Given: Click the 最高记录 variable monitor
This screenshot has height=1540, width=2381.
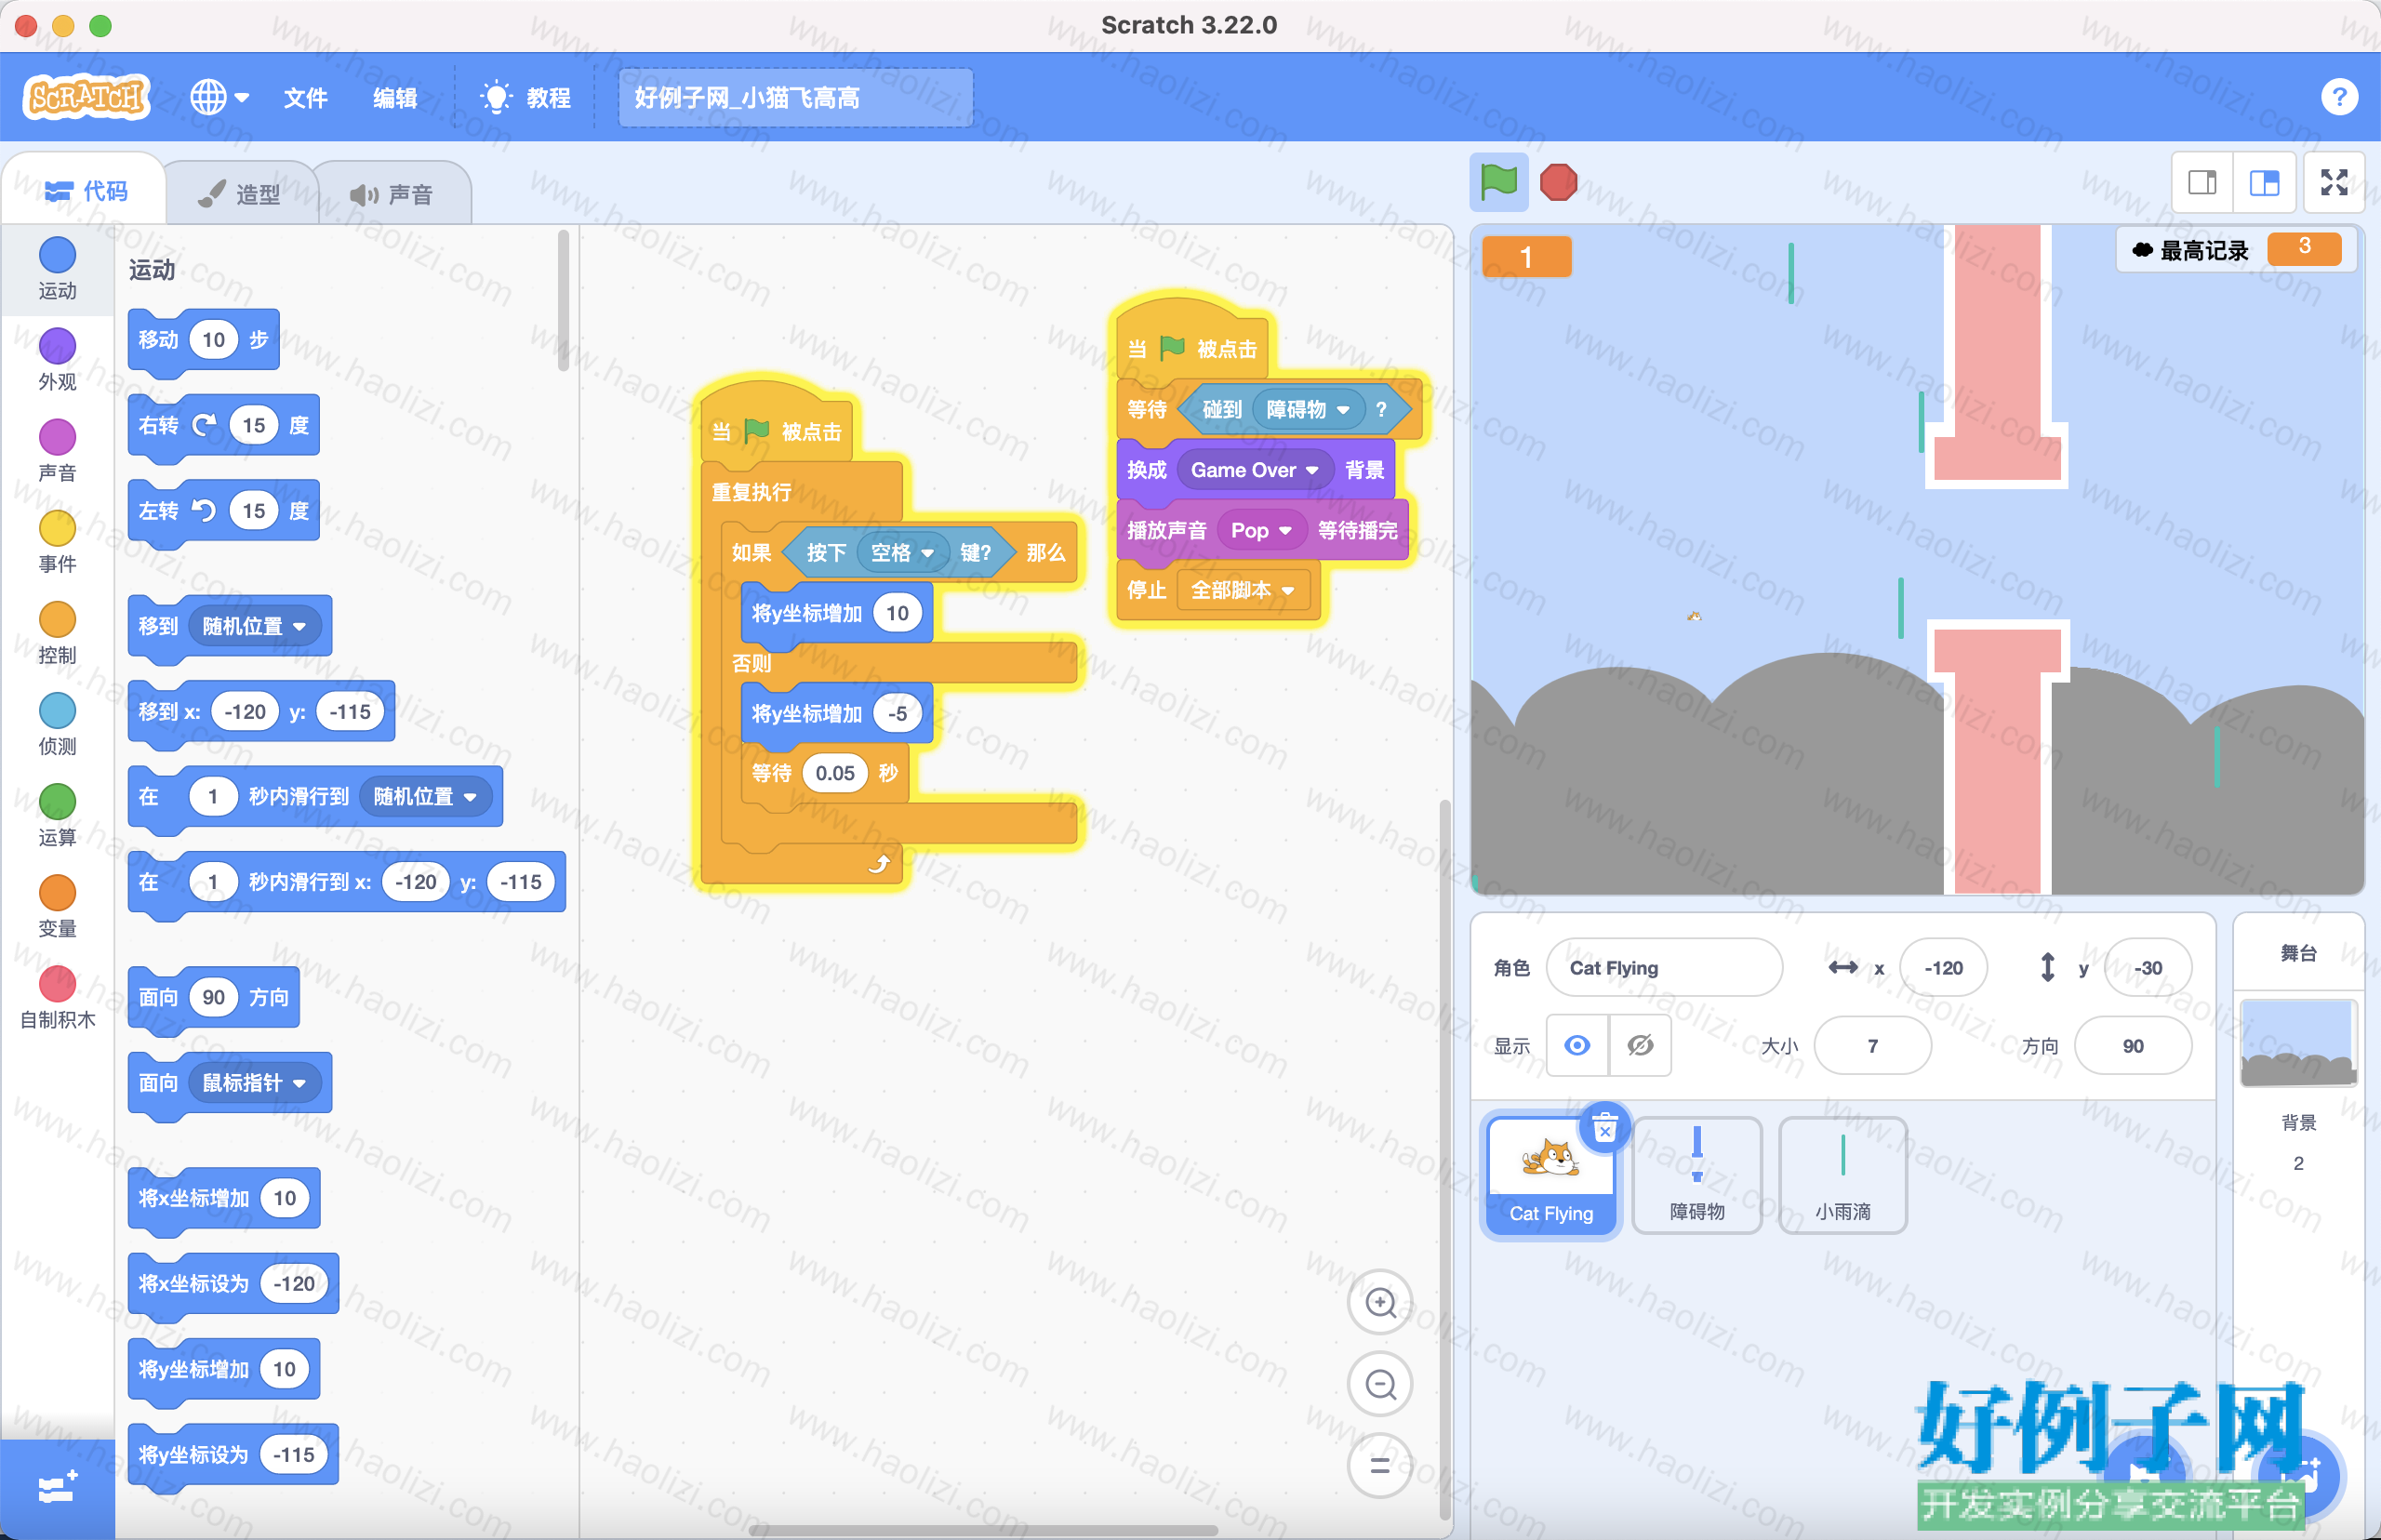Looking at the screenshot, I should point(2236,250).
